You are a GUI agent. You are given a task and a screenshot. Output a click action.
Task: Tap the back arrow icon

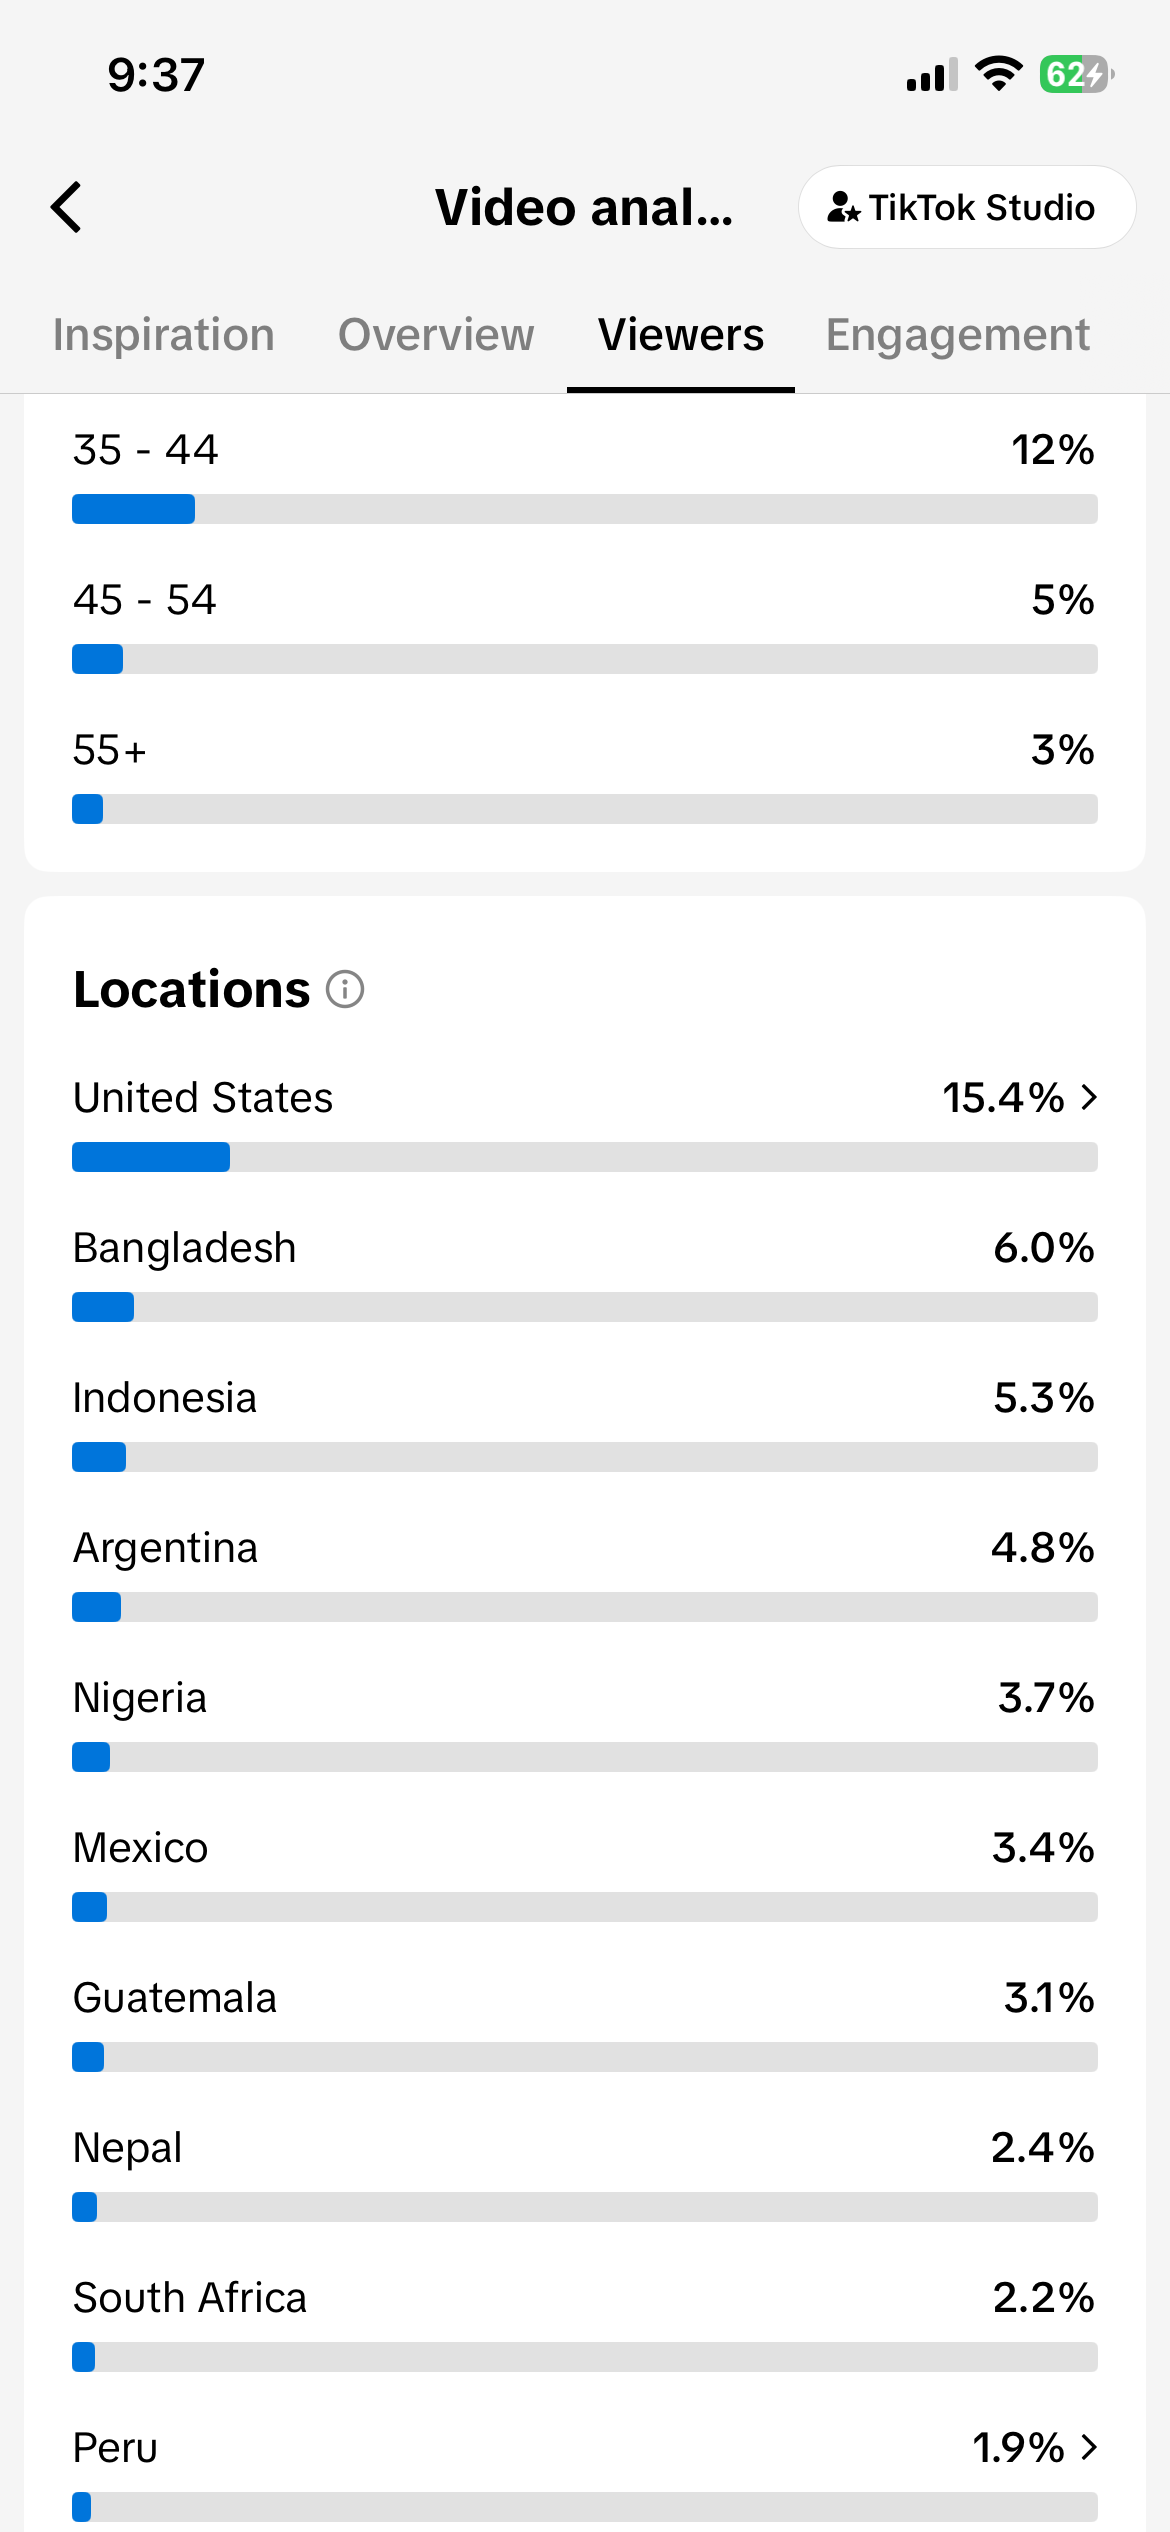[66, 207]
